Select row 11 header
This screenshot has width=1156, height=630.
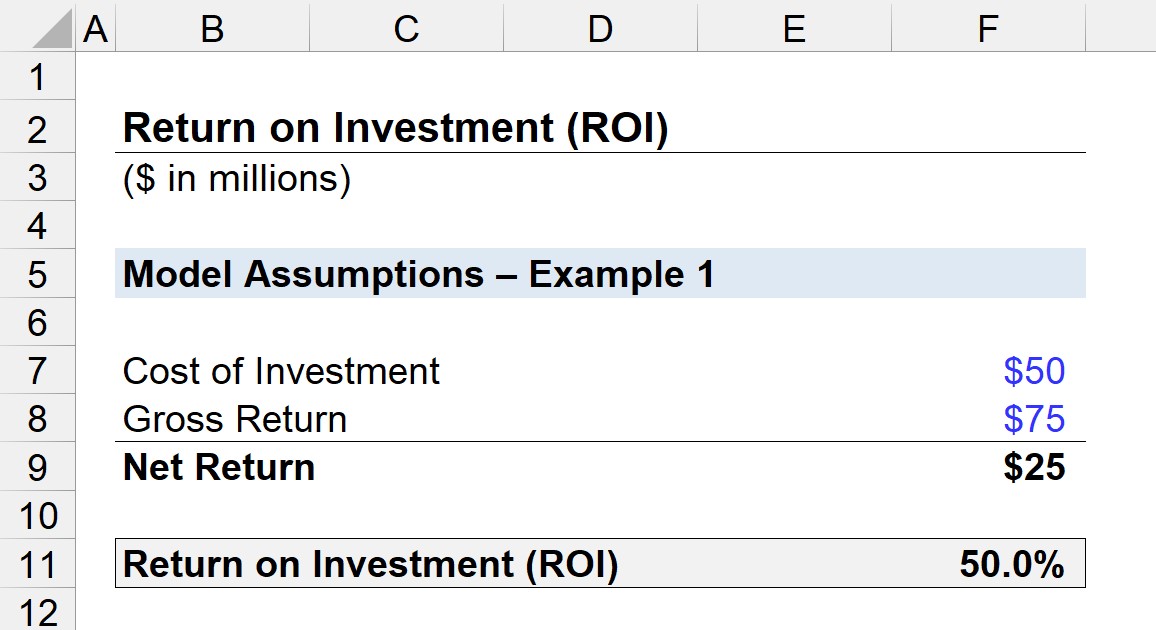click(x=37, y=564)
